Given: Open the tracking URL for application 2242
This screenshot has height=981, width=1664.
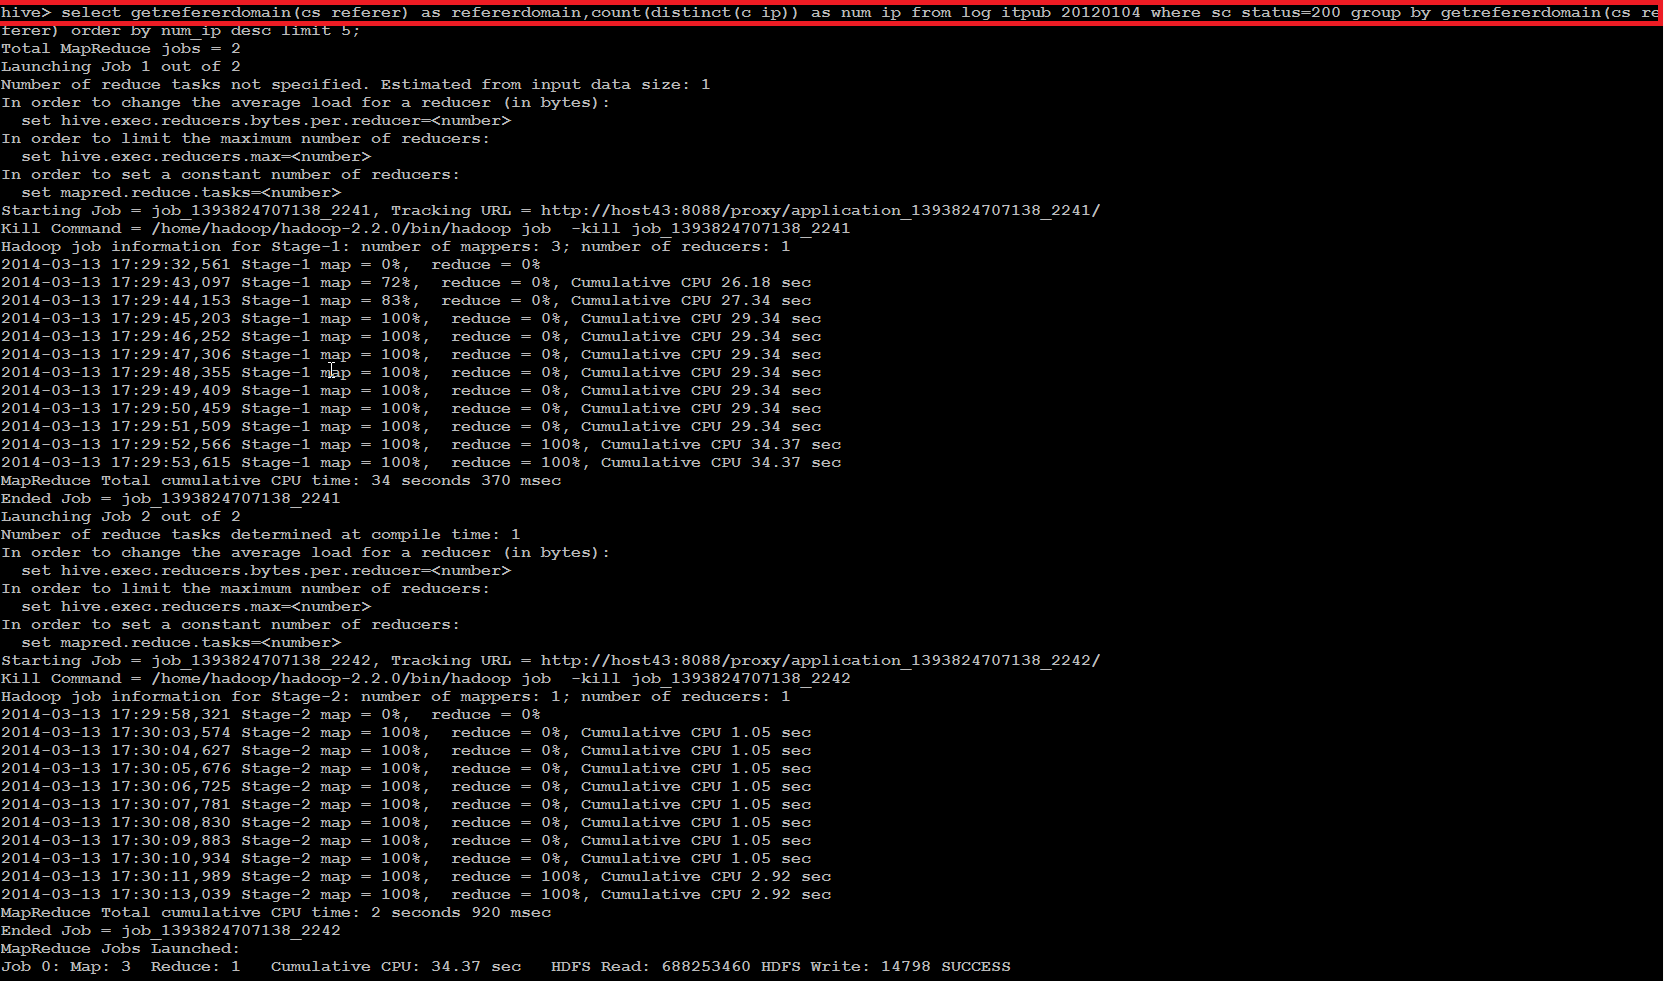Looking at the screenshot, I should pyautogui.click(x=820, y=661).
